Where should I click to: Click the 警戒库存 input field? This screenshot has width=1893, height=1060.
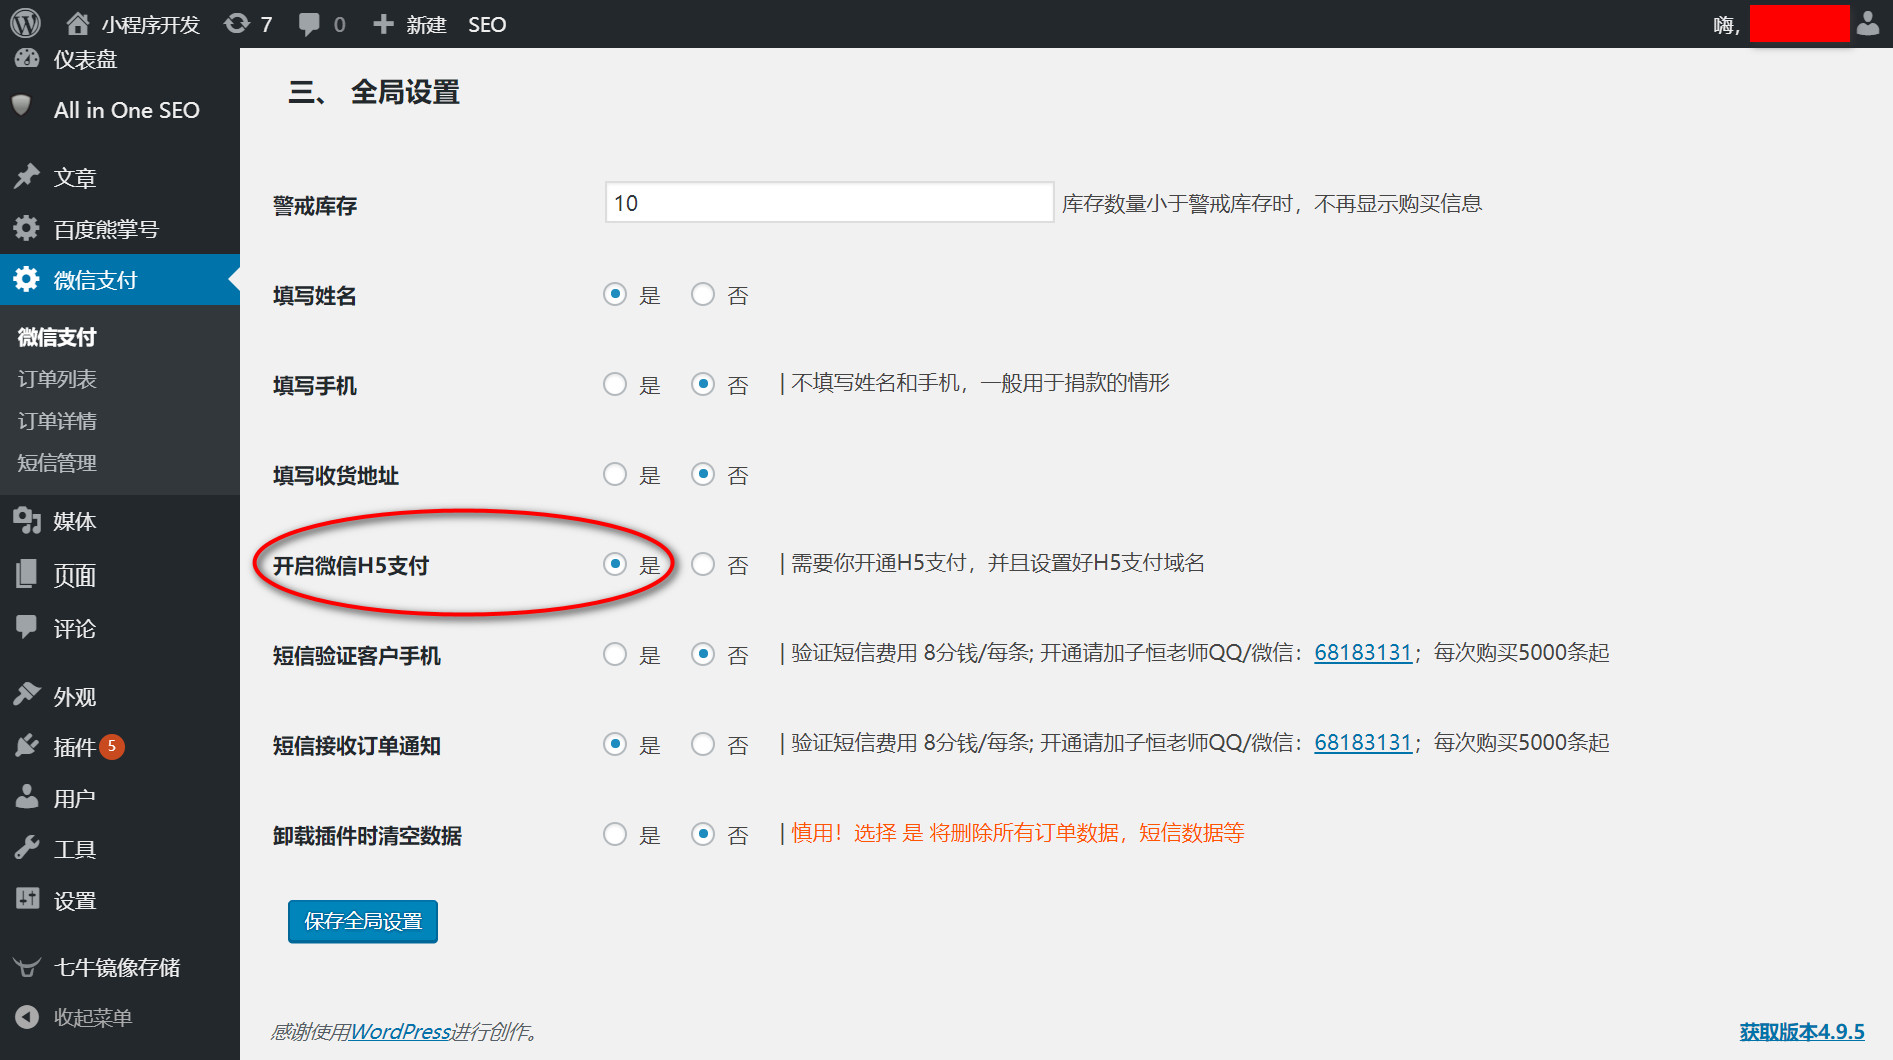click(x=829, y=203)
